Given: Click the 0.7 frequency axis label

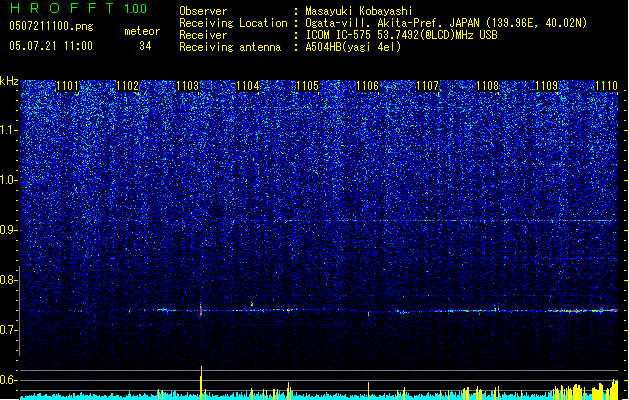Looking at the screenshot, I should (9, 330).
